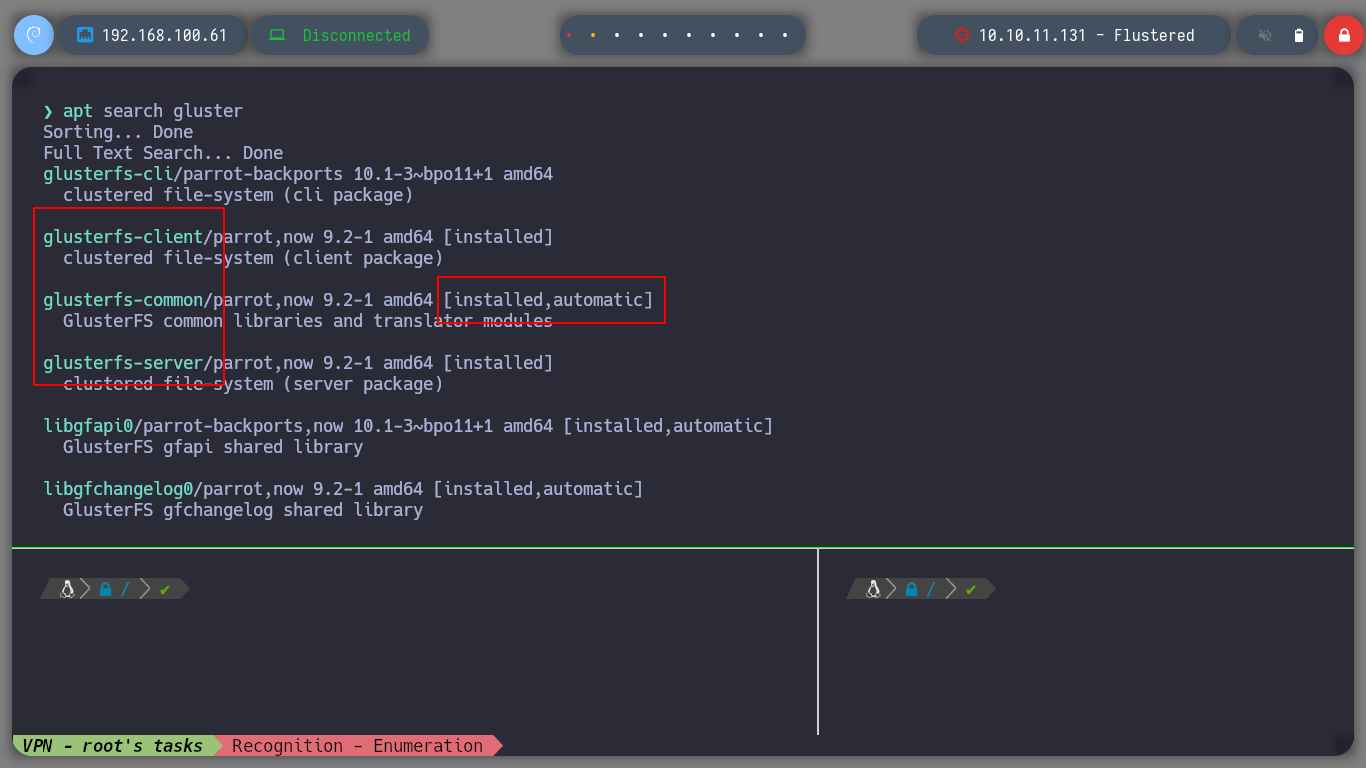Click the glusterfs-common package name
Viewport: 1366px width, 768px height.
click(123, 300)
